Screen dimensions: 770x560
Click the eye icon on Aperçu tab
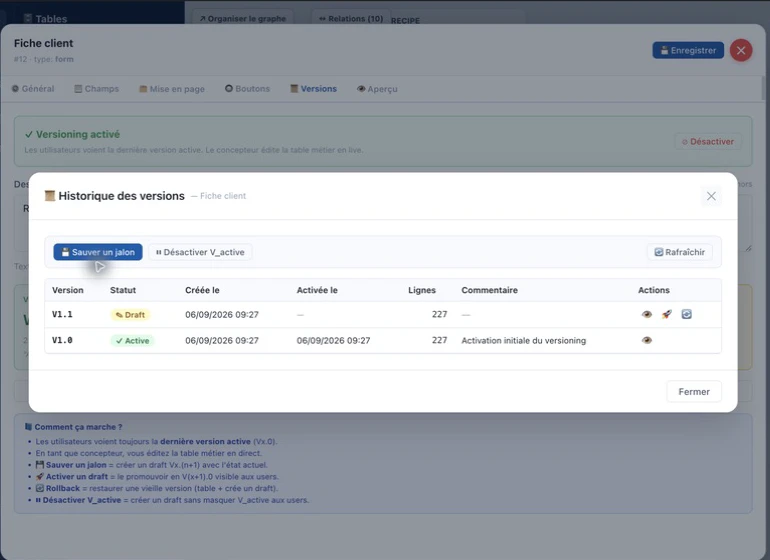coord(361,89)
